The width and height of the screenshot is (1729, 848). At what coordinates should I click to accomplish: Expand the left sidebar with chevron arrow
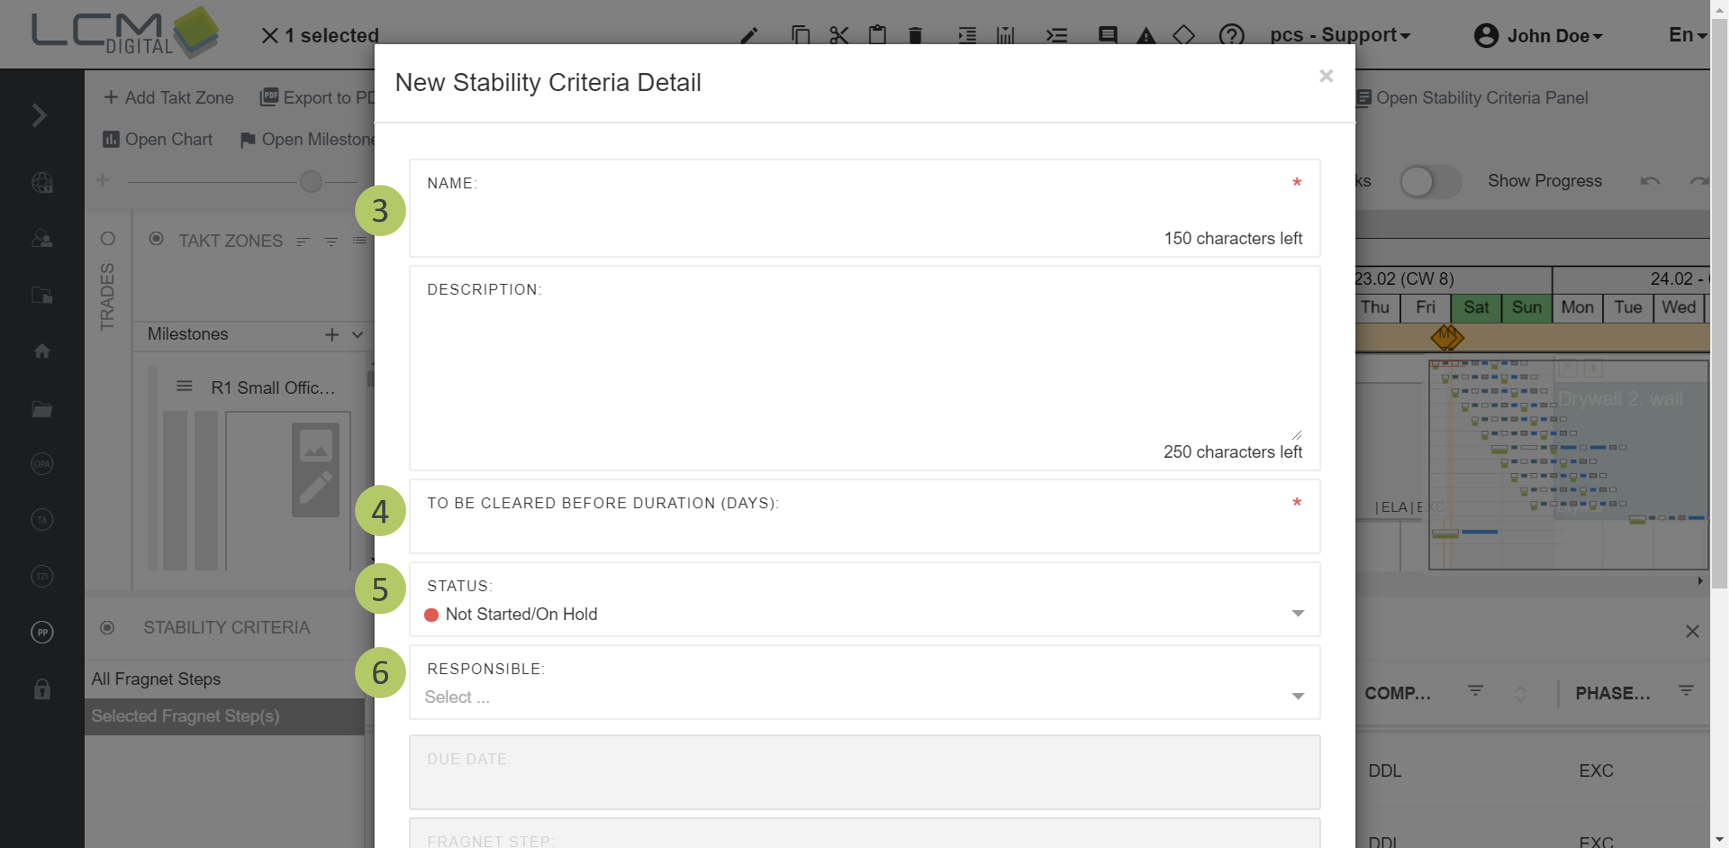tap(40, 115)
